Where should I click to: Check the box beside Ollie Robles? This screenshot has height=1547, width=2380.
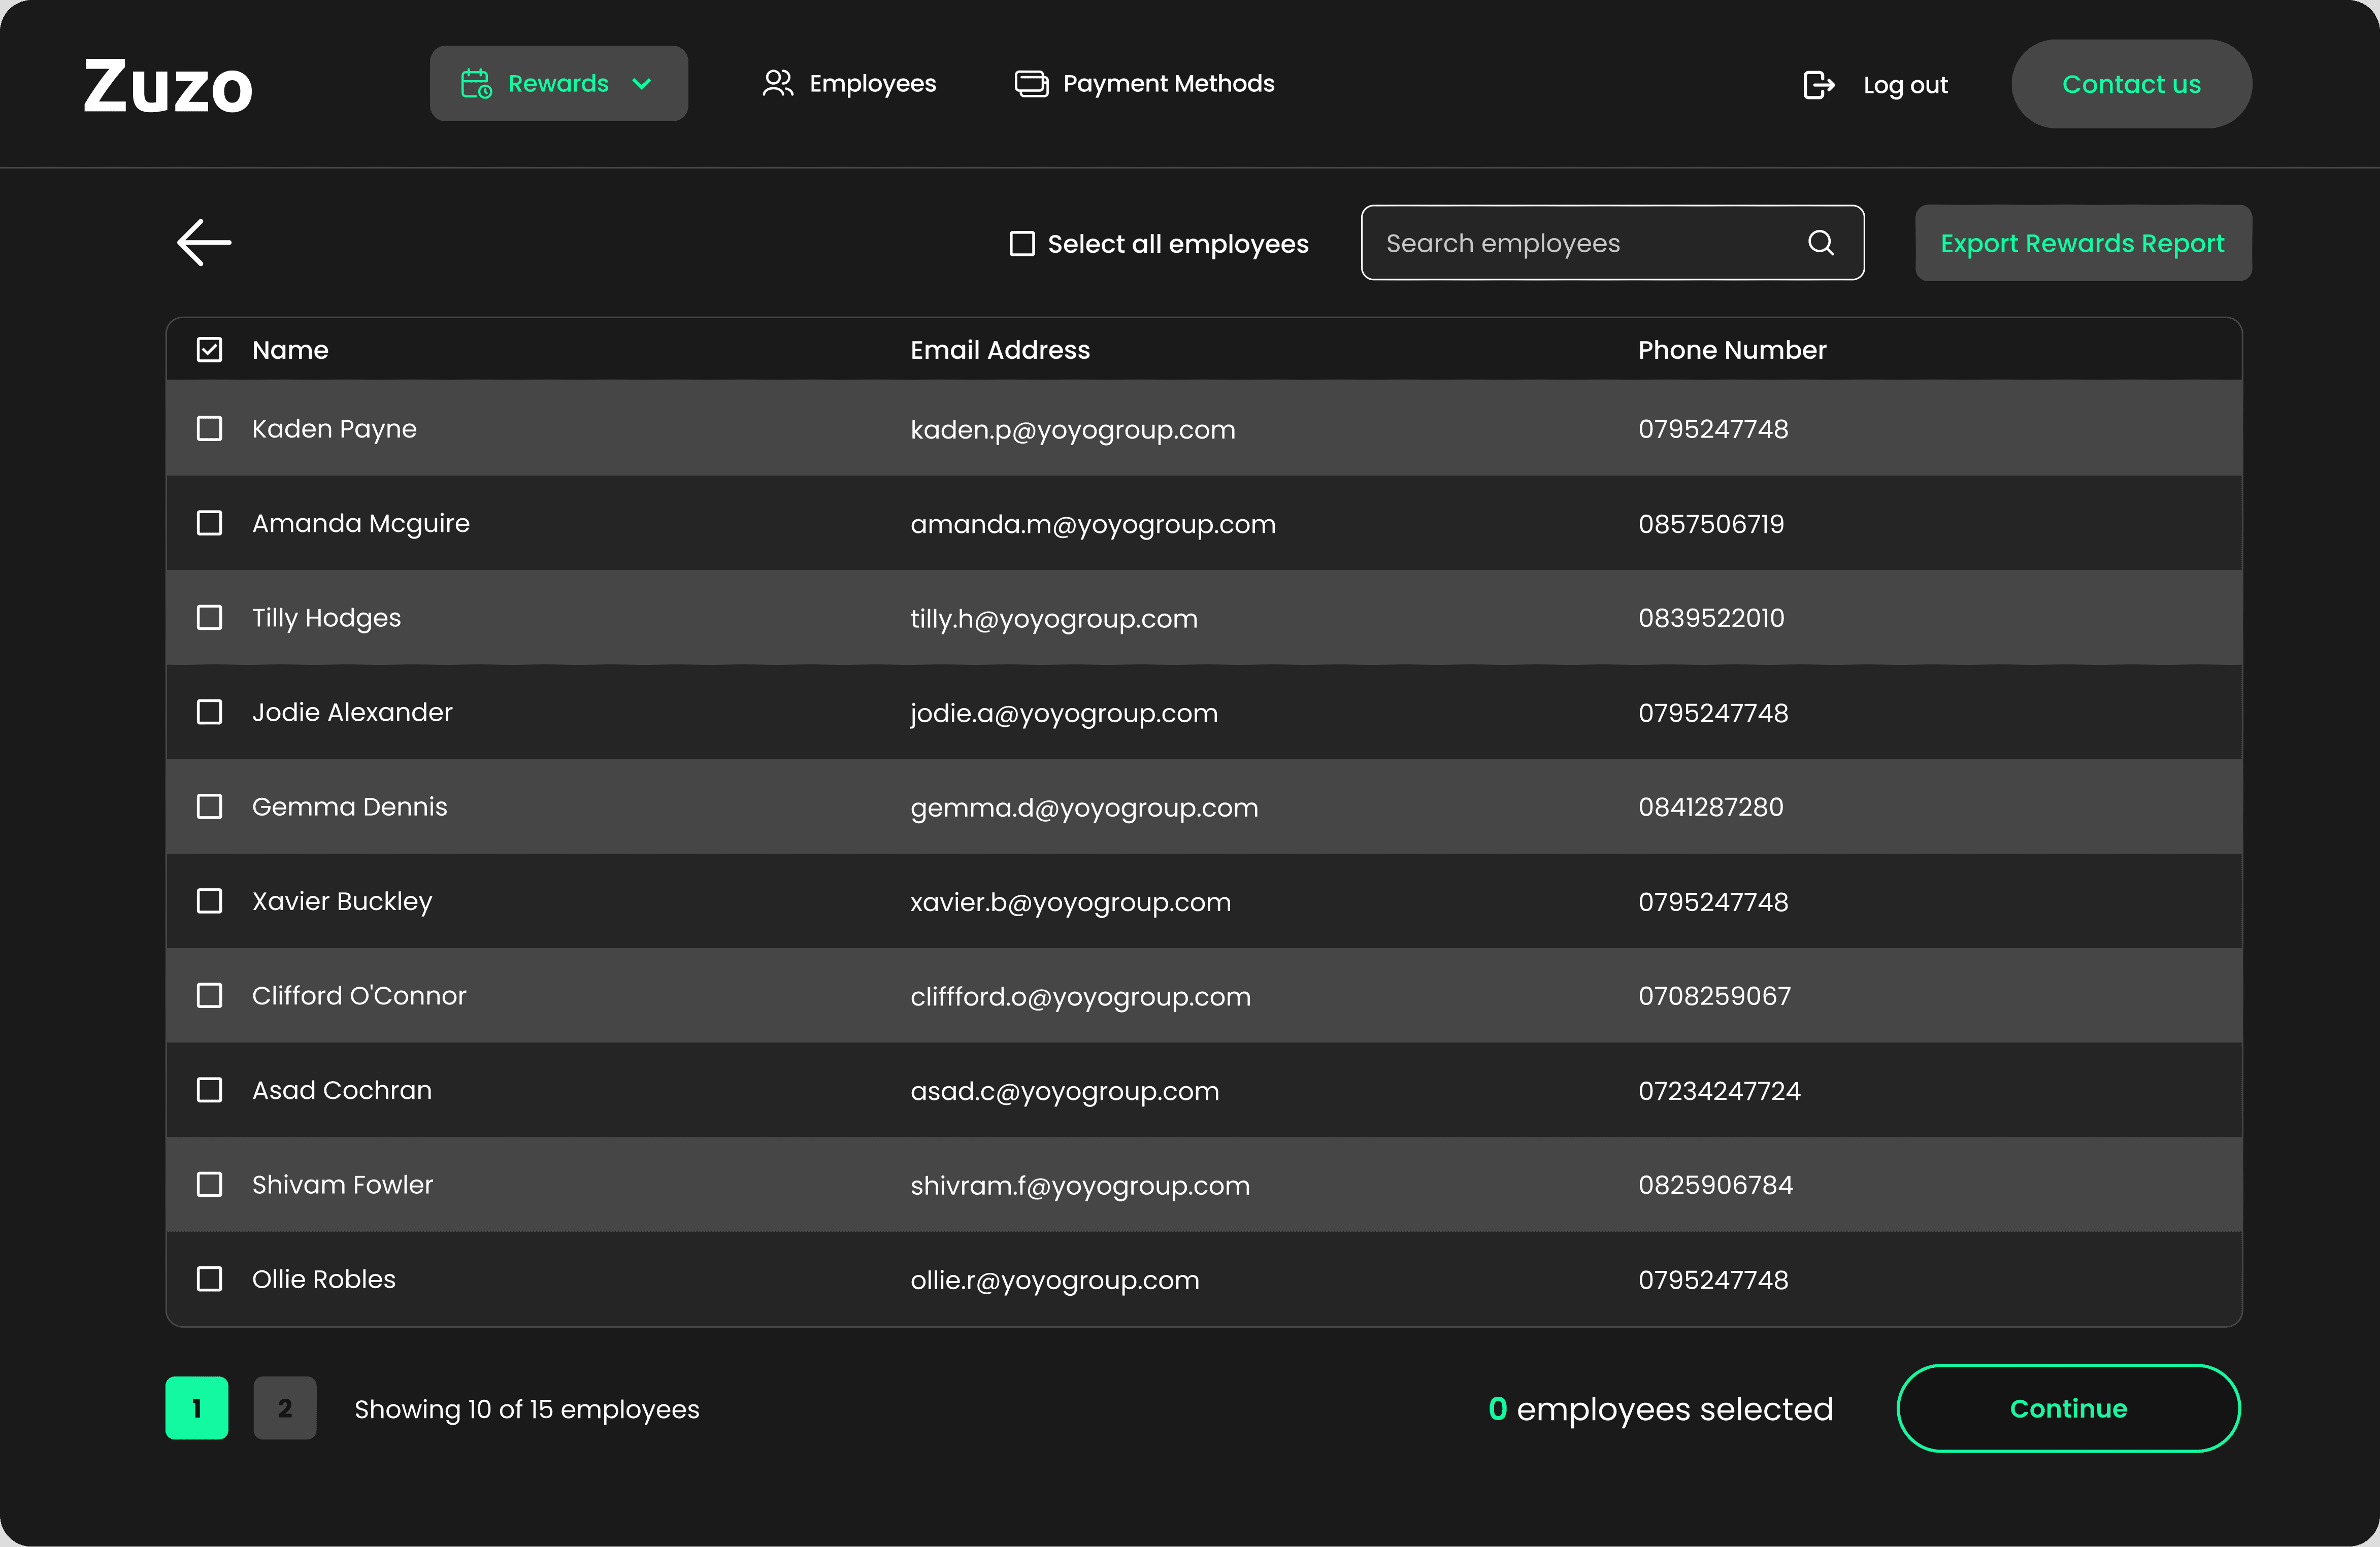tap(209, 1279)
